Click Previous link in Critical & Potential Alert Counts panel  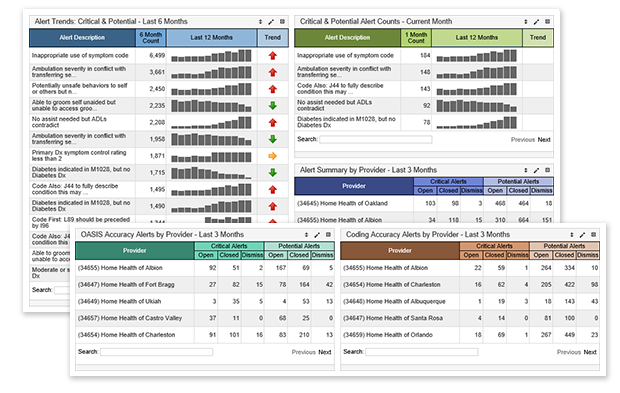coord(523,140)
